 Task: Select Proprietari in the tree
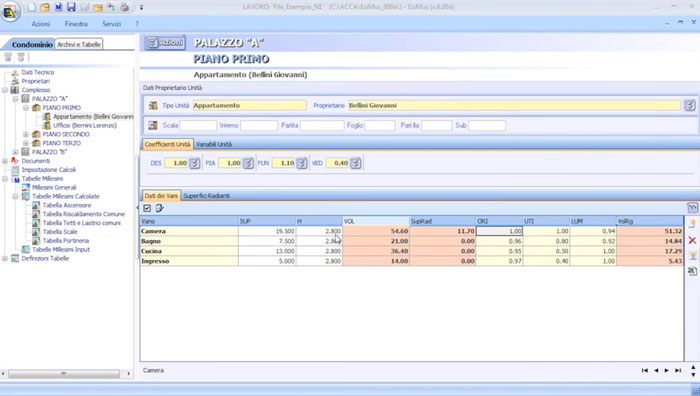pos(36,81)
